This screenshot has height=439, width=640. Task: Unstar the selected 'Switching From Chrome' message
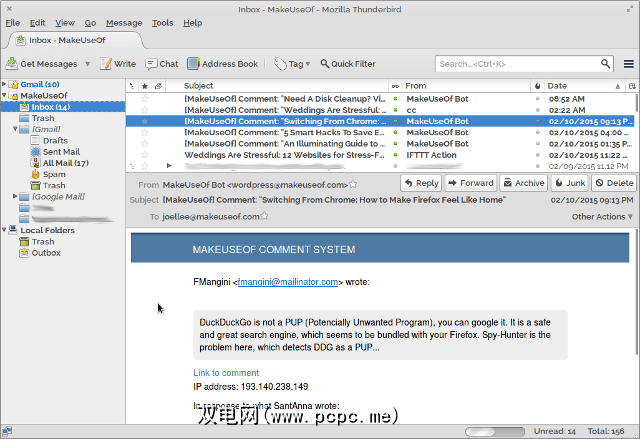click(144, 121)
